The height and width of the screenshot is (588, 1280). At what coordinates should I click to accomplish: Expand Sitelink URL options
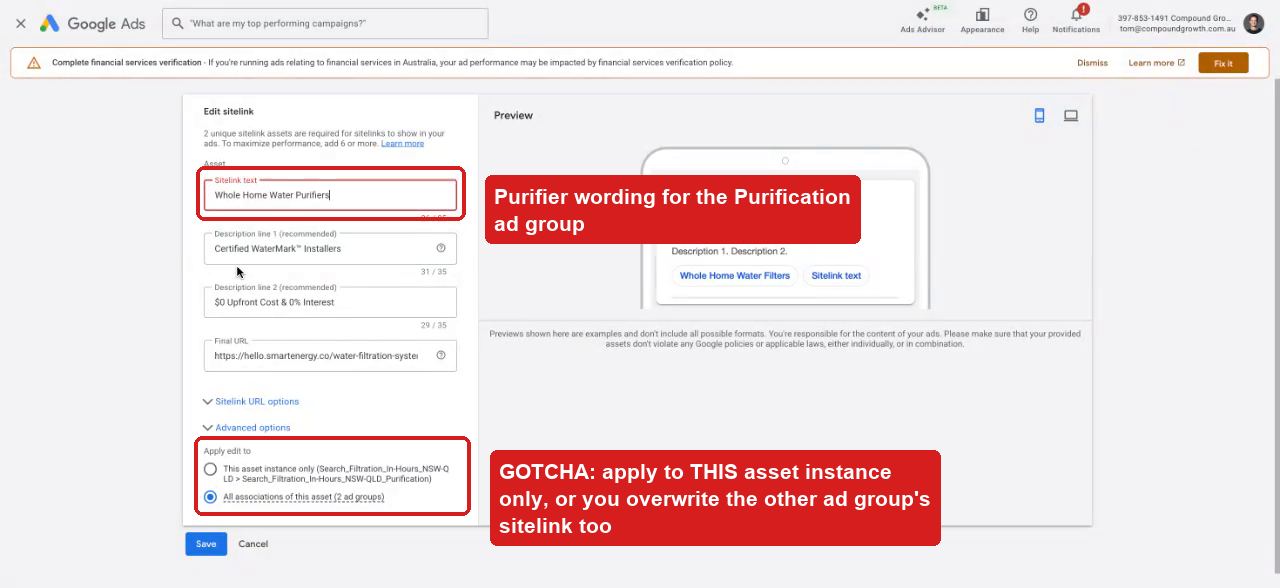[x=251, y=401]
